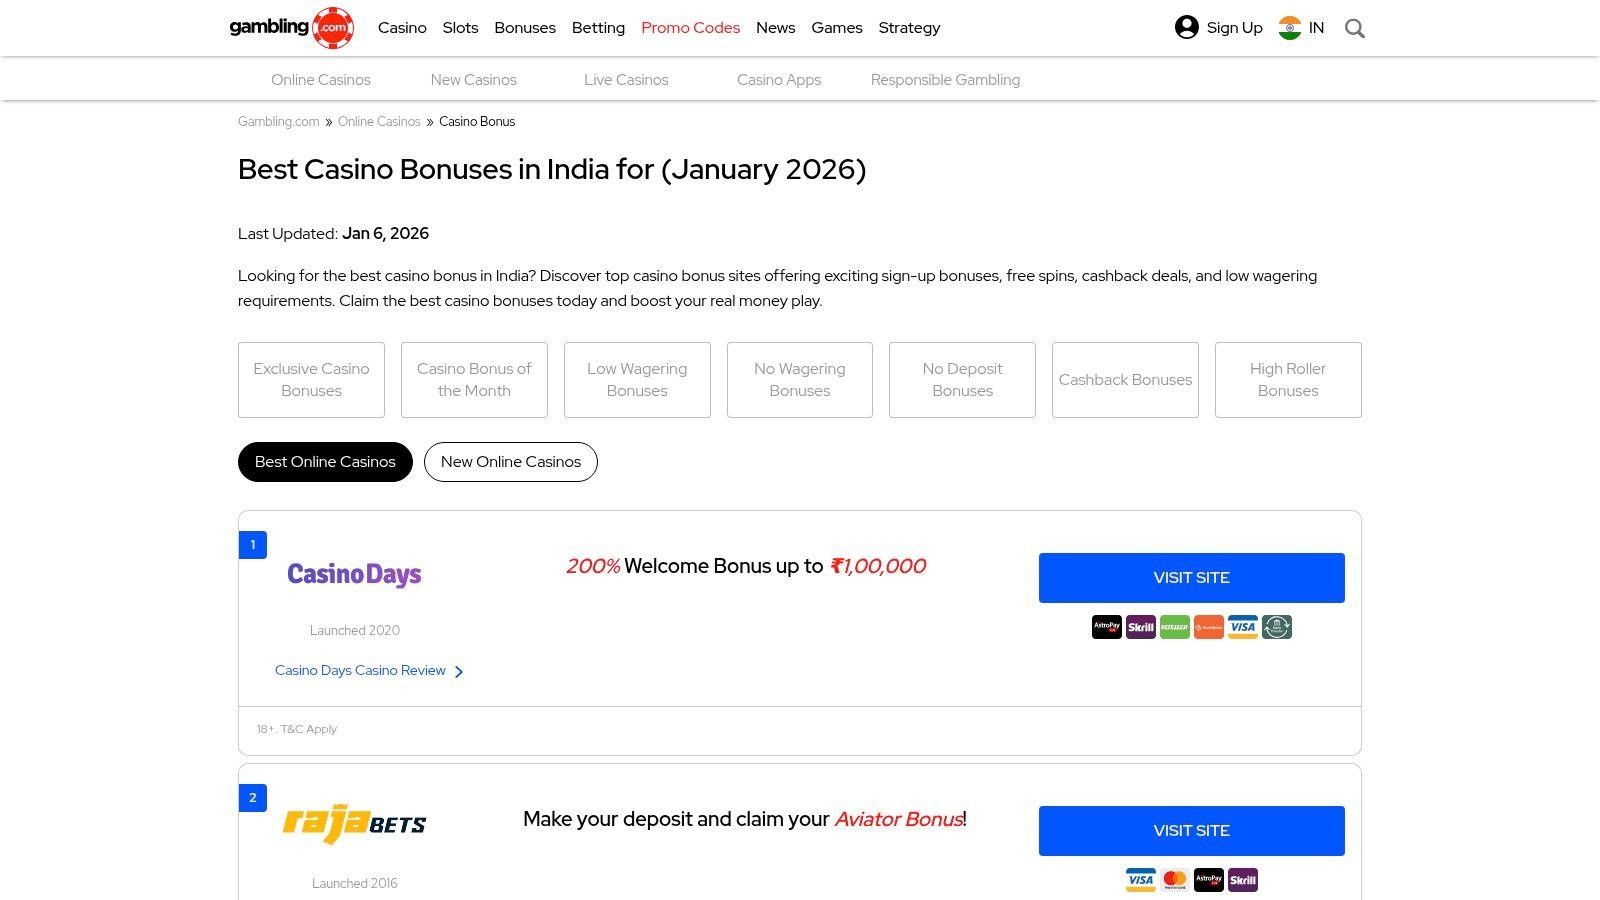The width and height of the screenshot is (1600, 900).
Task: Click the Neteller payment icon for Casino Days
Action: [1175, 627]
